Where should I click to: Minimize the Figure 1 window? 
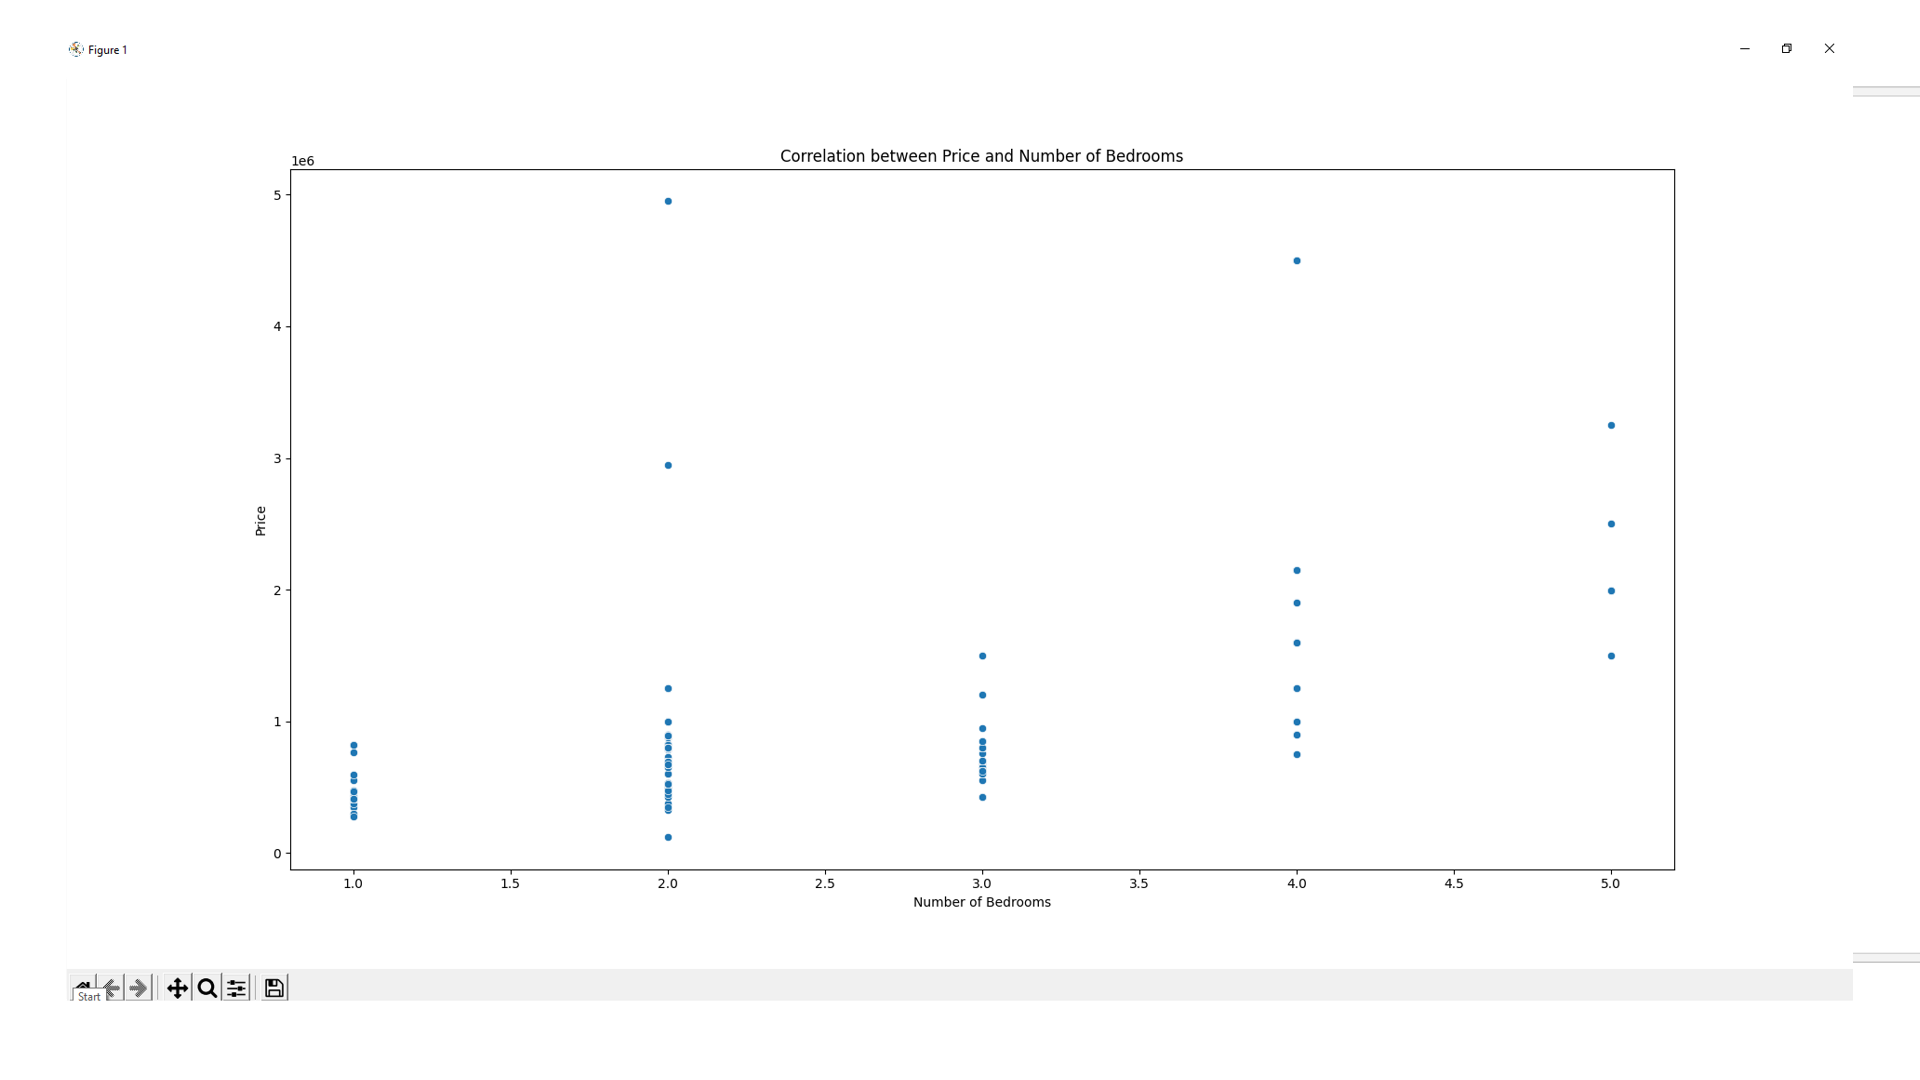point(1744,48)
